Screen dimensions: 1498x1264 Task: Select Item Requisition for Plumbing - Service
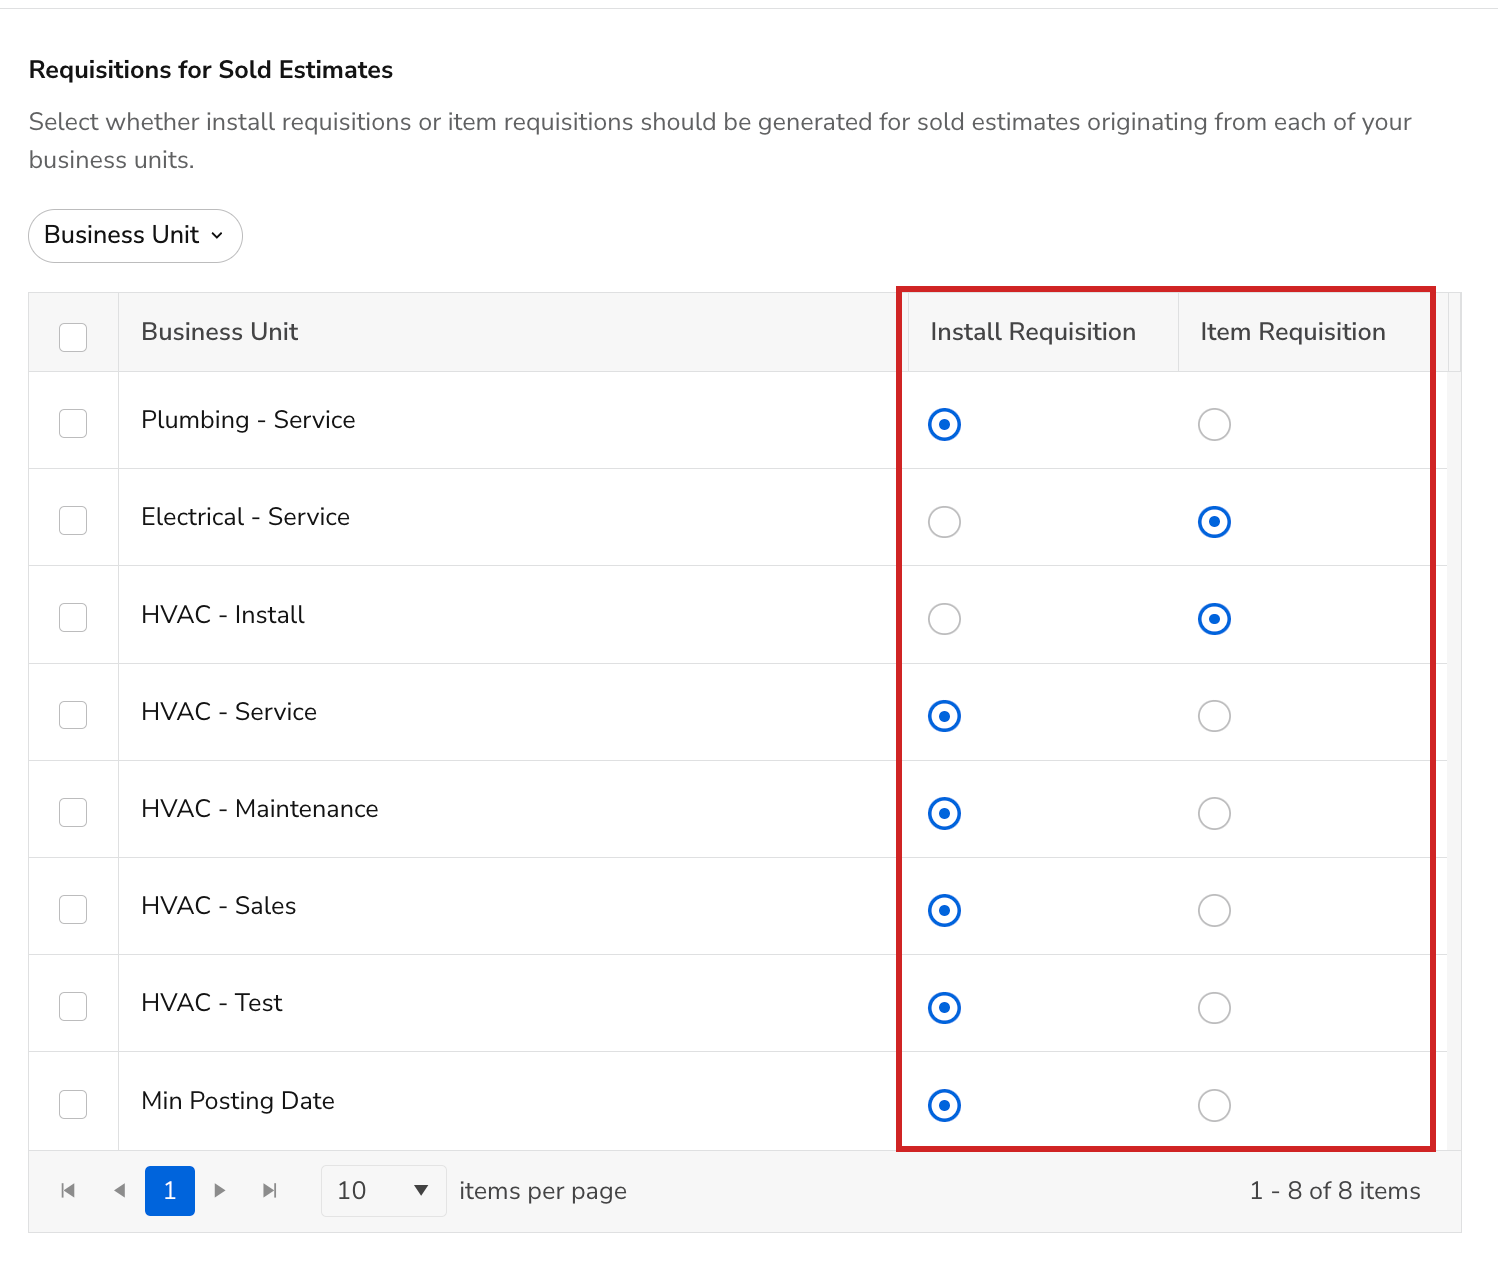[1213, 424]
